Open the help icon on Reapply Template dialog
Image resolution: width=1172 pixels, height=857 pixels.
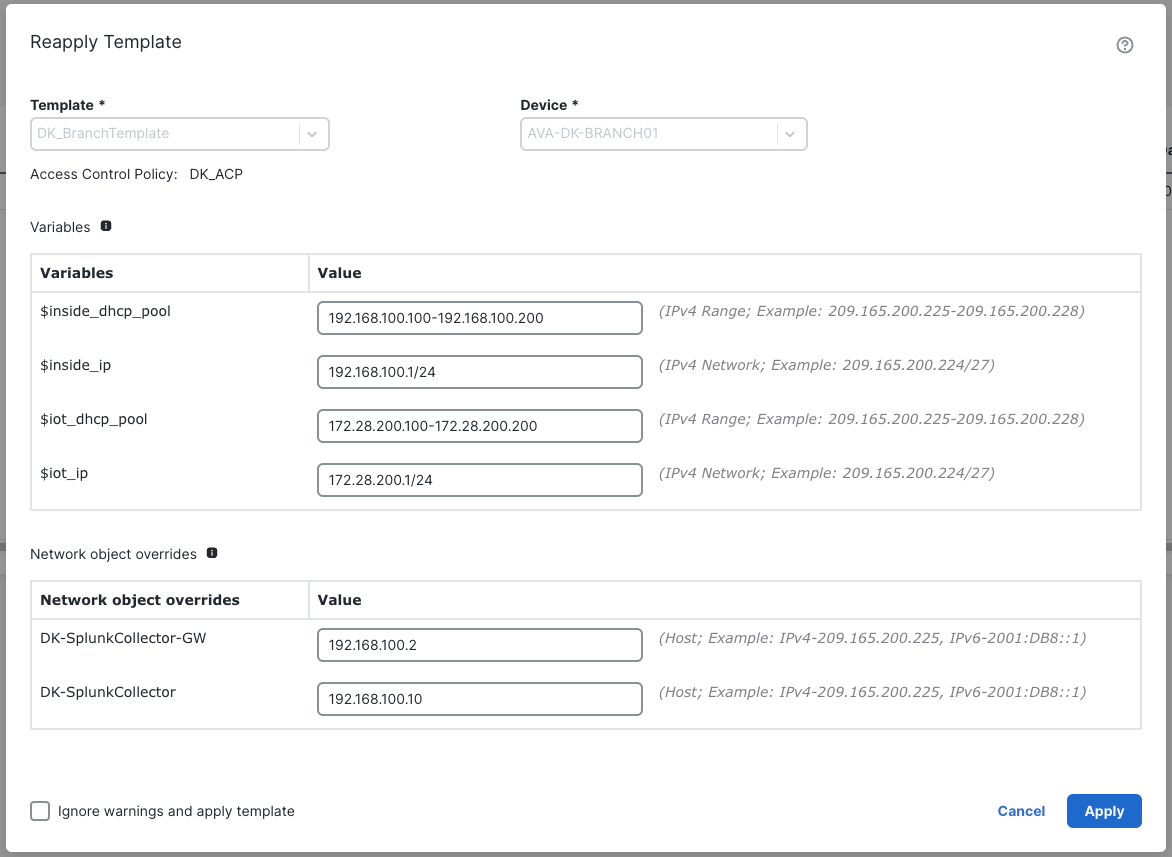click(x=1124, y=45)
